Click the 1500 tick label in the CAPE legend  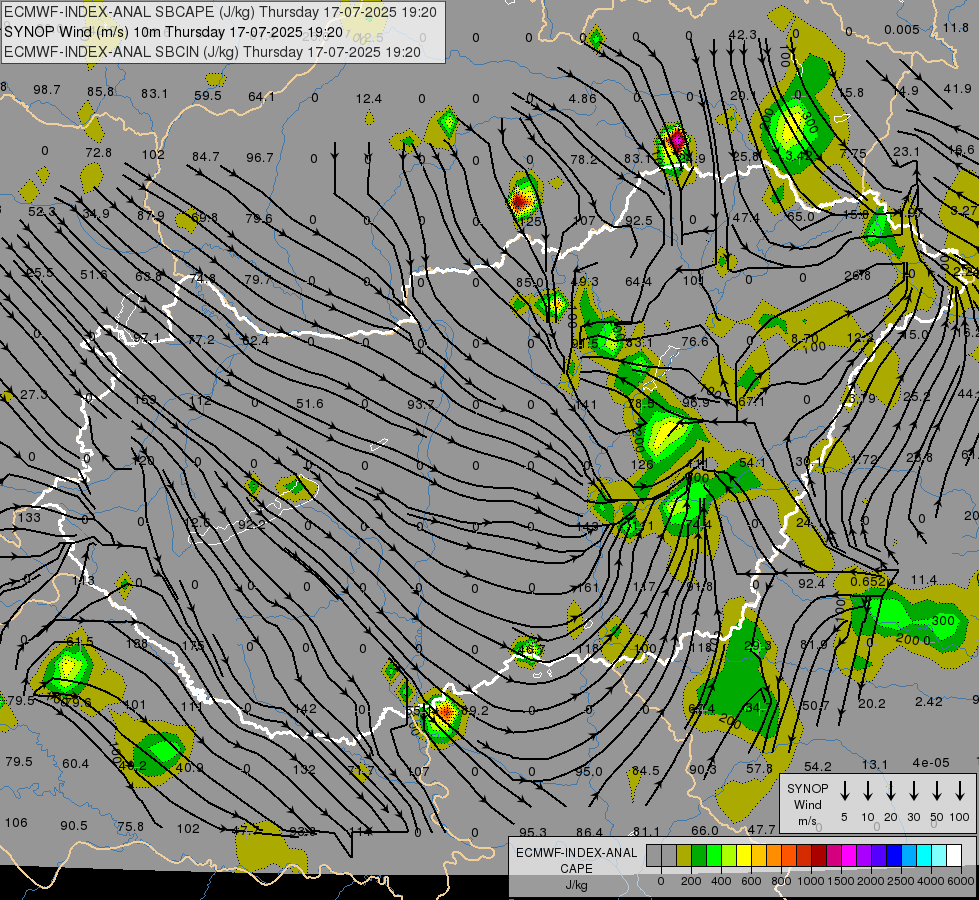pyautogui.click(x=841, y=881)
